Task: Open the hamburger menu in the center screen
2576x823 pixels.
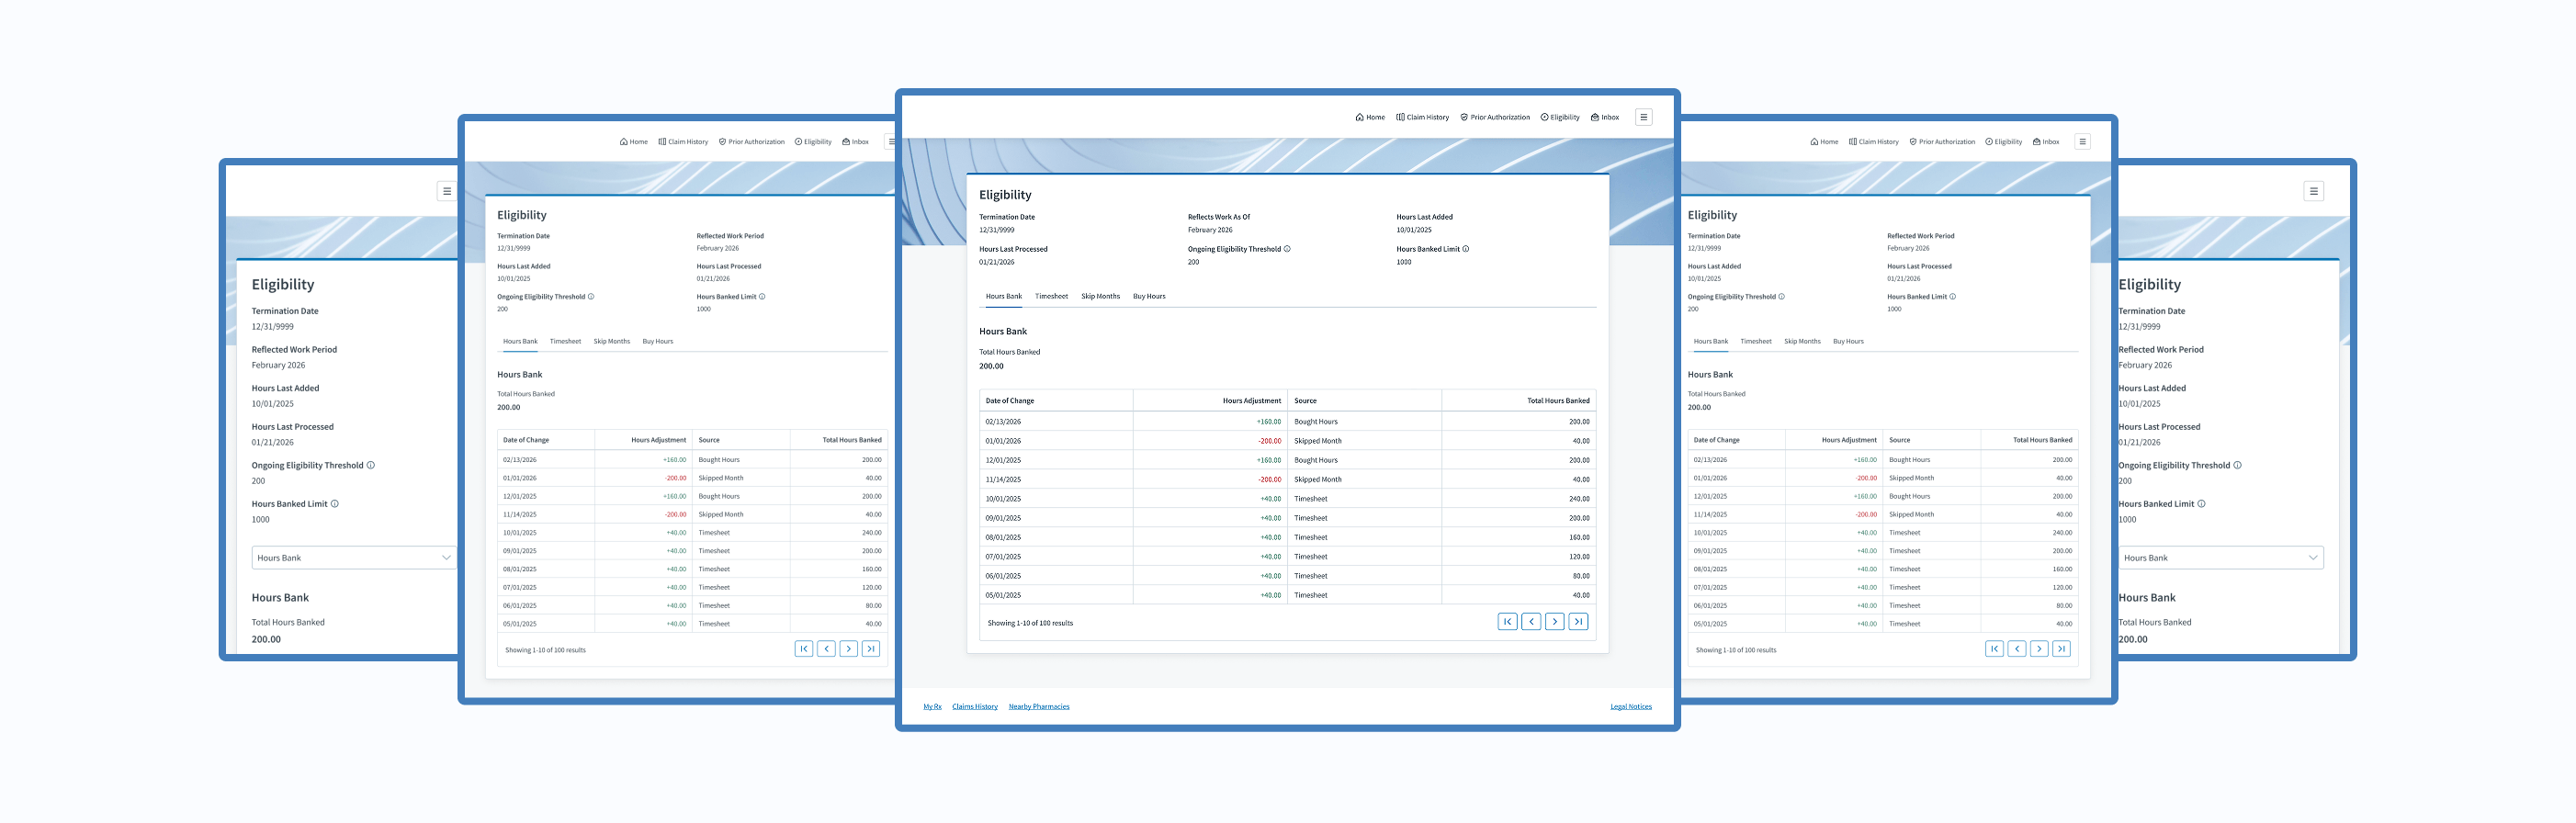Action: [x=1643, y=118]
